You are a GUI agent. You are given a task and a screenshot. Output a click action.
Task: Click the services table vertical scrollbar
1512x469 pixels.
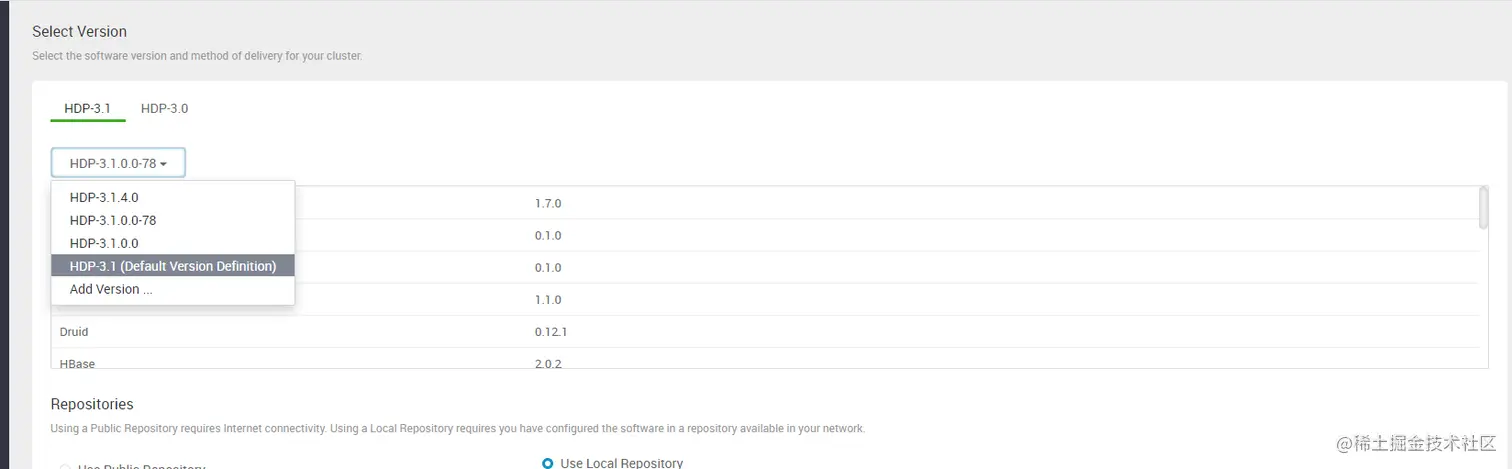click(x=1483, y=208)
